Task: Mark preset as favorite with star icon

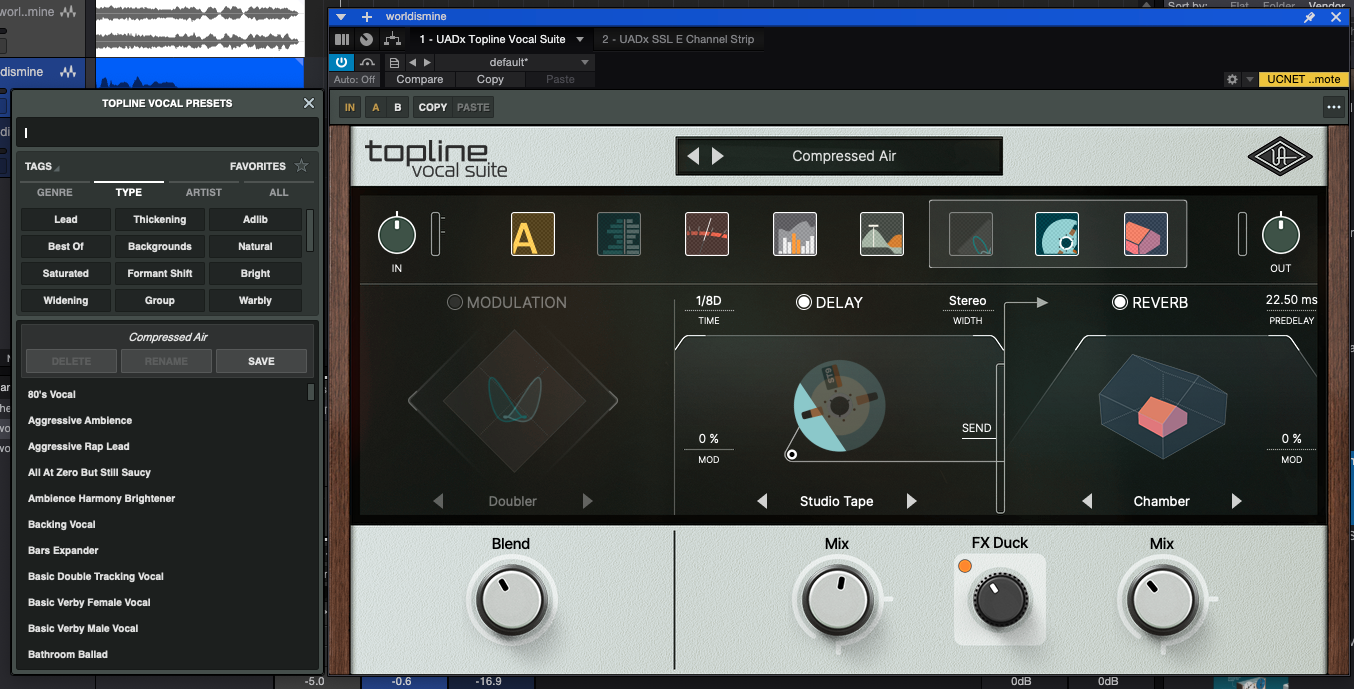Action: click(x=301, y=166)
